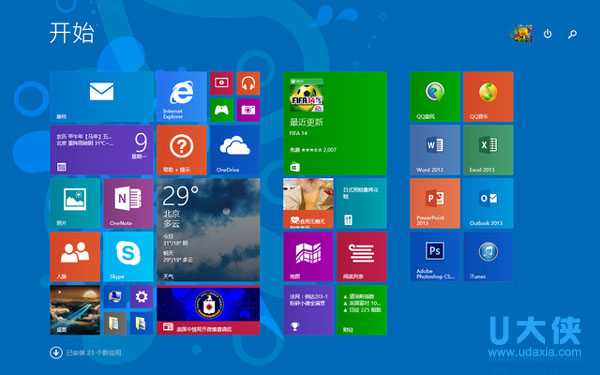
Task: Open the Beijing weather tile showing 29°
Action: (209, 230)
